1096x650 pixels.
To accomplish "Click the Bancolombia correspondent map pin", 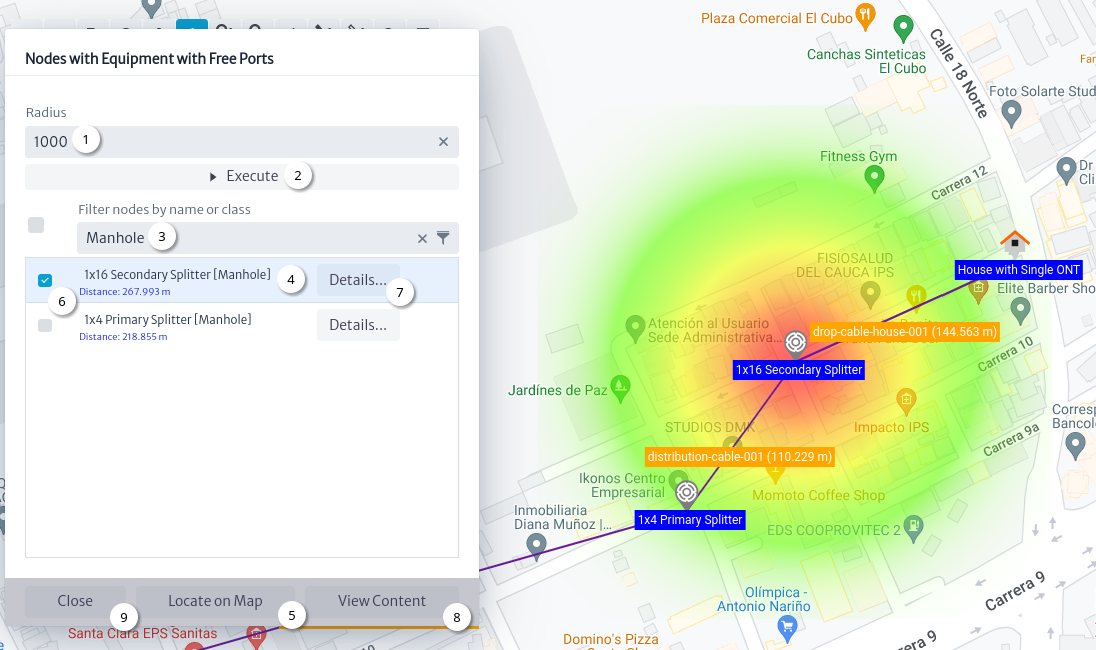I will coord(1075,445).
